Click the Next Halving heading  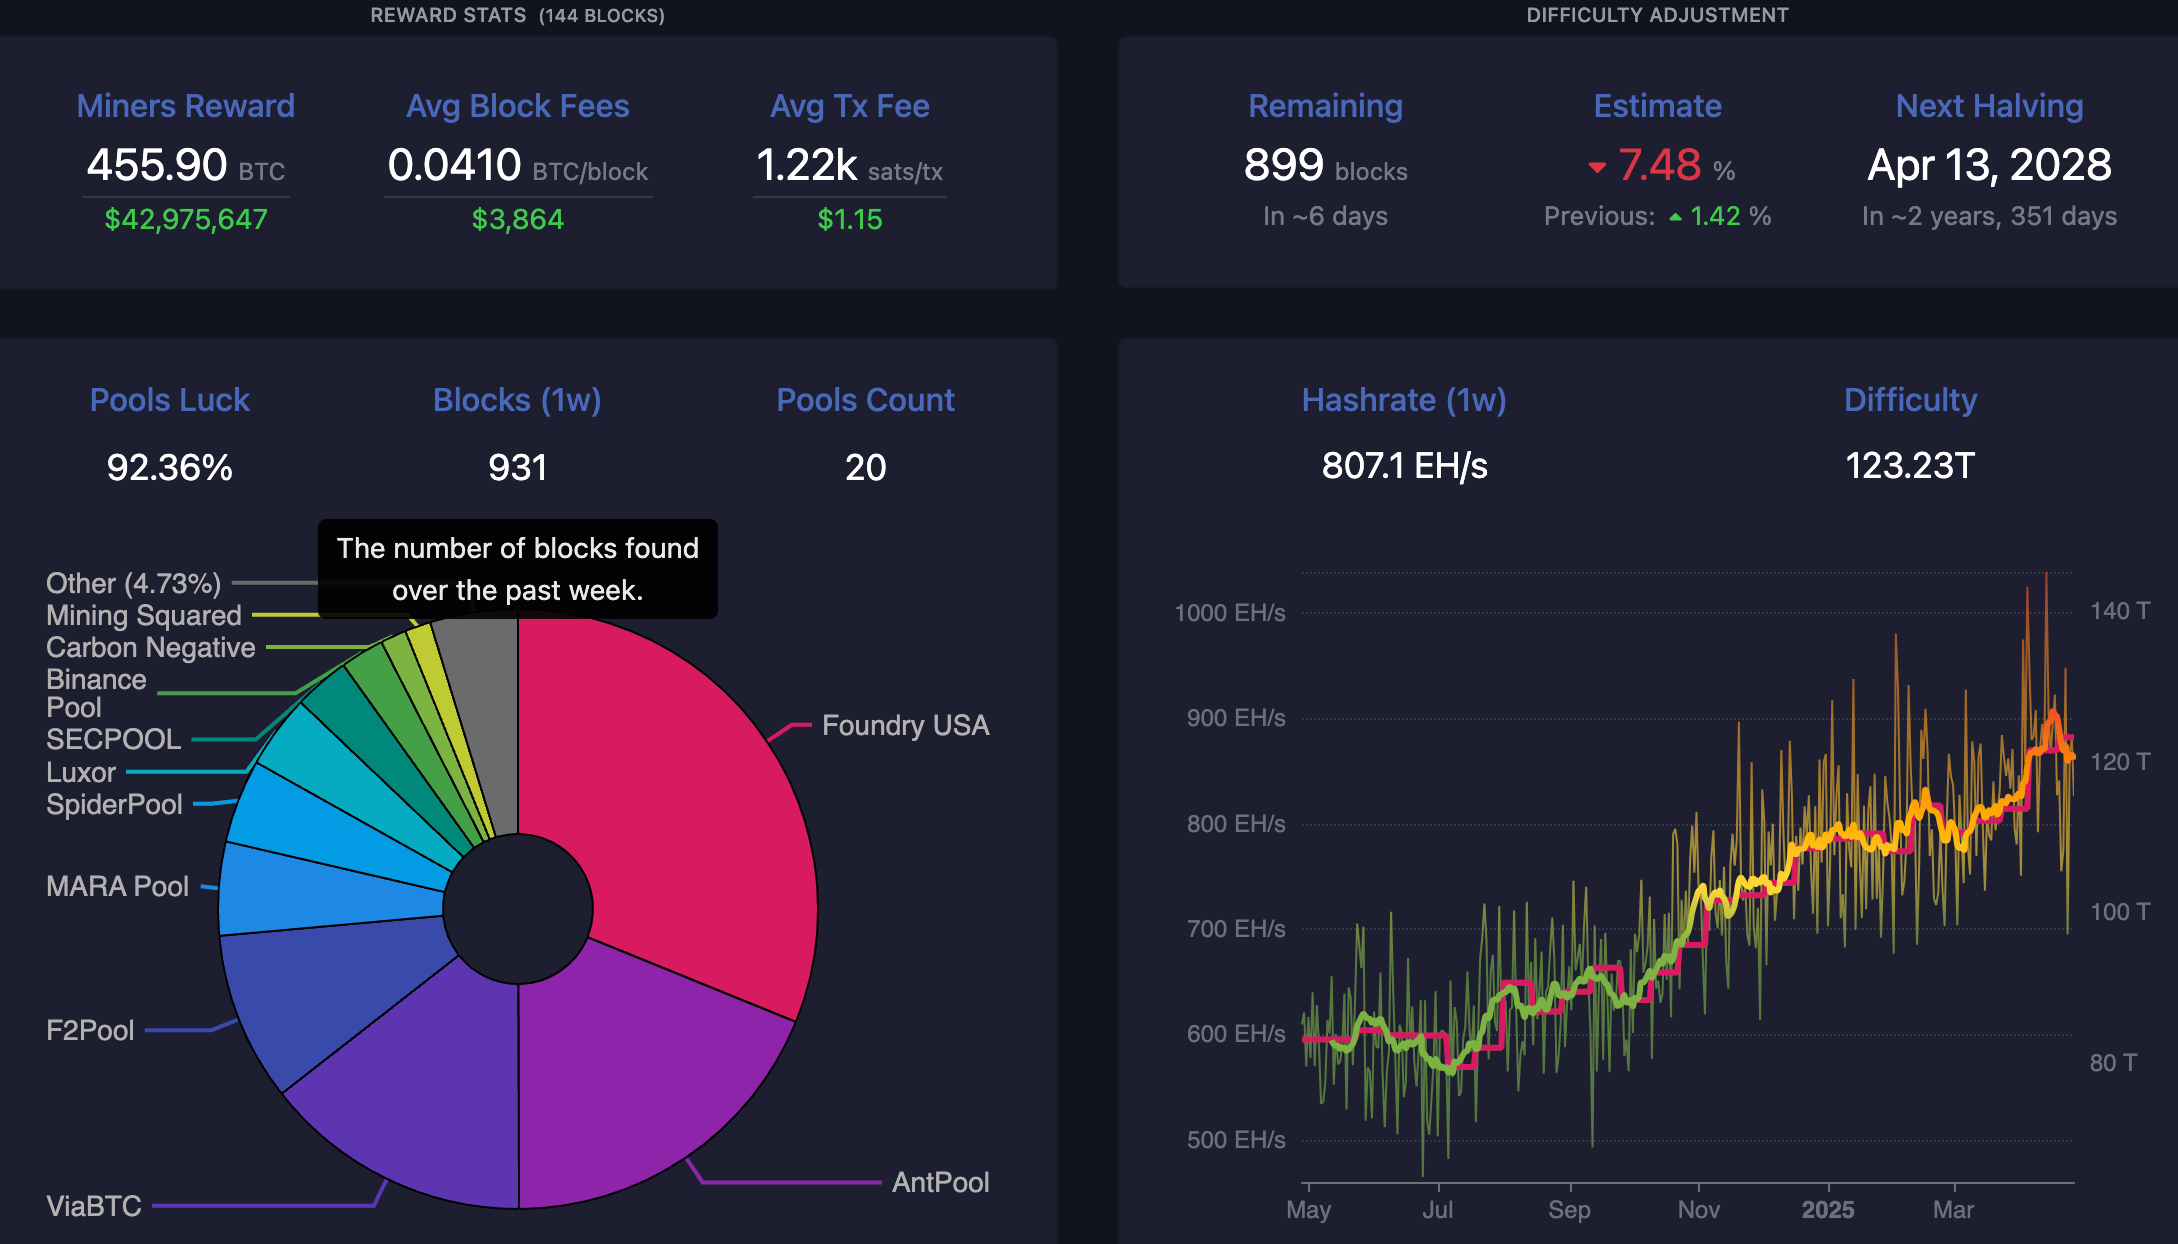coord(1989,106)
